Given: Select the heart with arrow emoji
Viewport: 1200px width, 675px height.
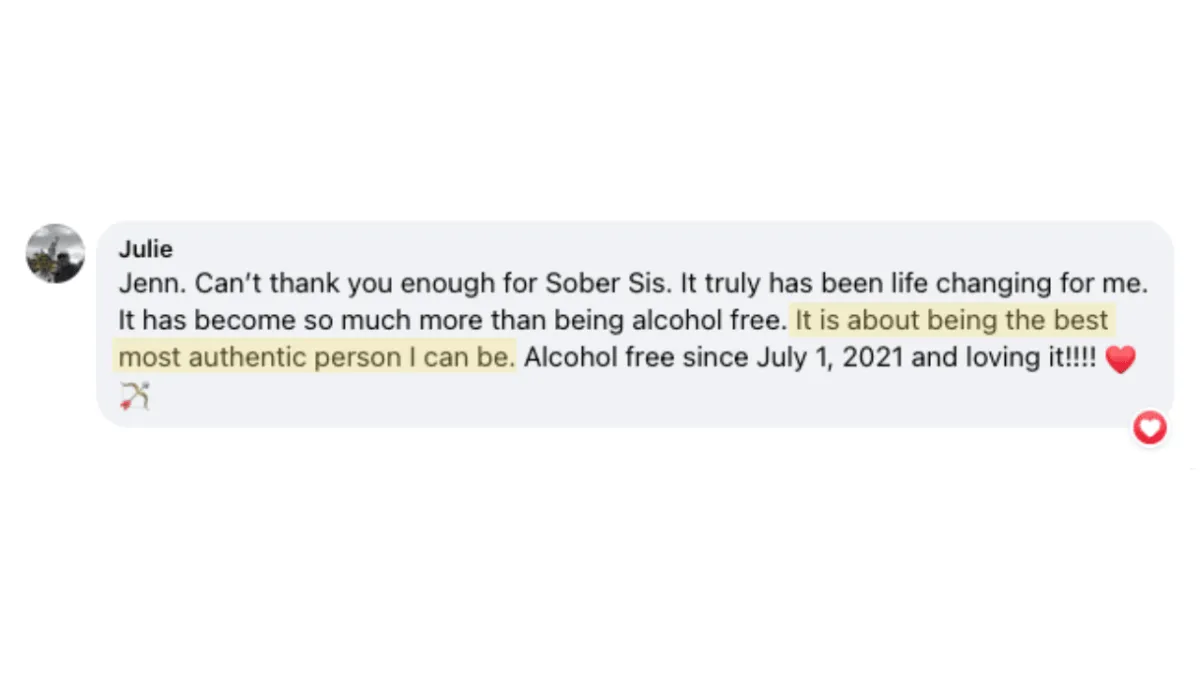Looking at the screenshot, I should coord(134,397).
